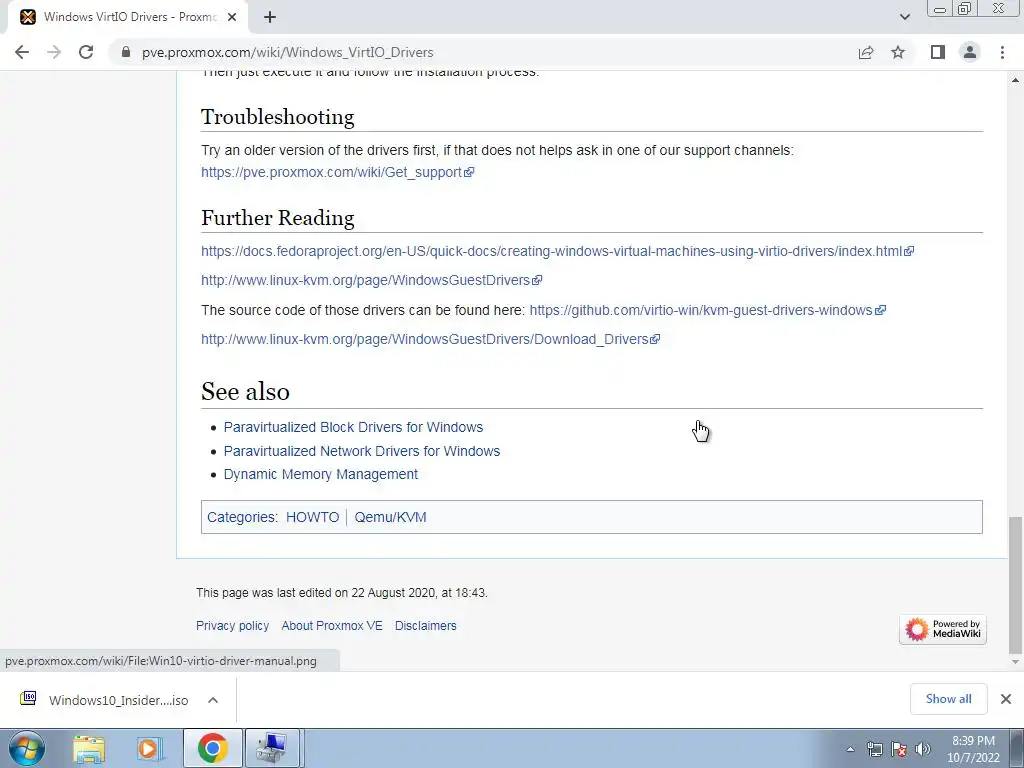The width and height of the screenshot is (1024, 768).
Task: Open the HOWTO category
Action: pos(312,517)
